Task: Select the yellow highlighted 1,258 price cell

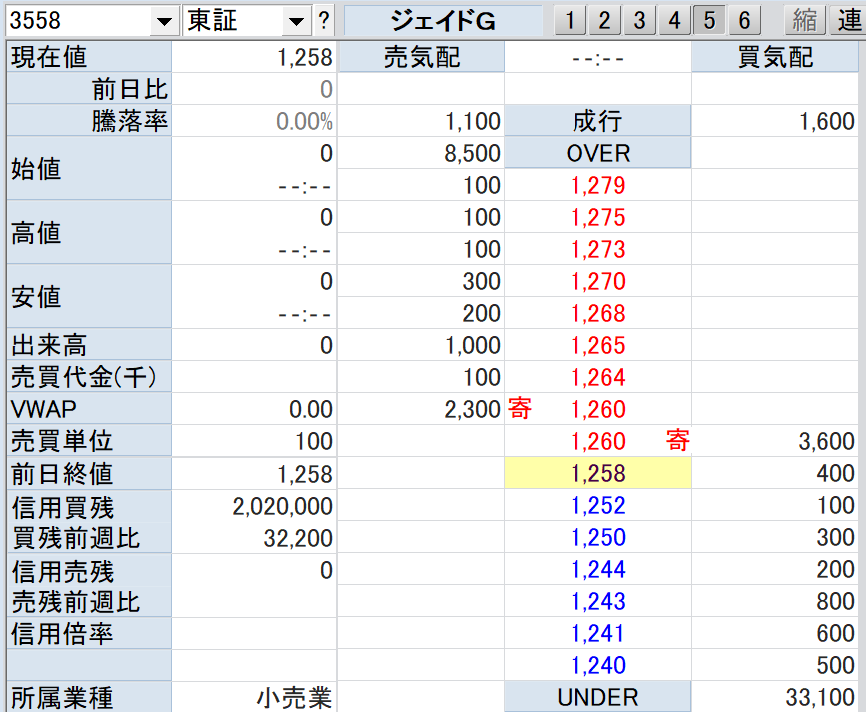Action: point(598,473)
